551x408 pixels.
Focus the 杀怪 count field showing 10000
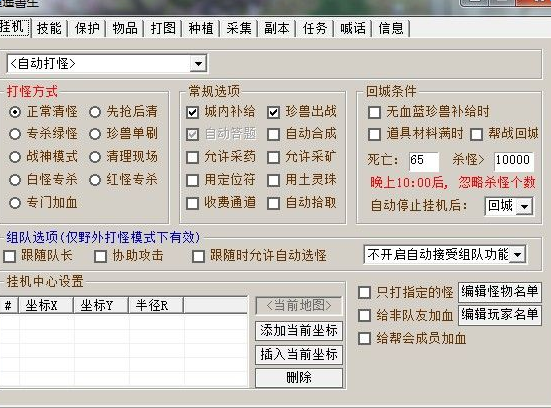point(514,161)
